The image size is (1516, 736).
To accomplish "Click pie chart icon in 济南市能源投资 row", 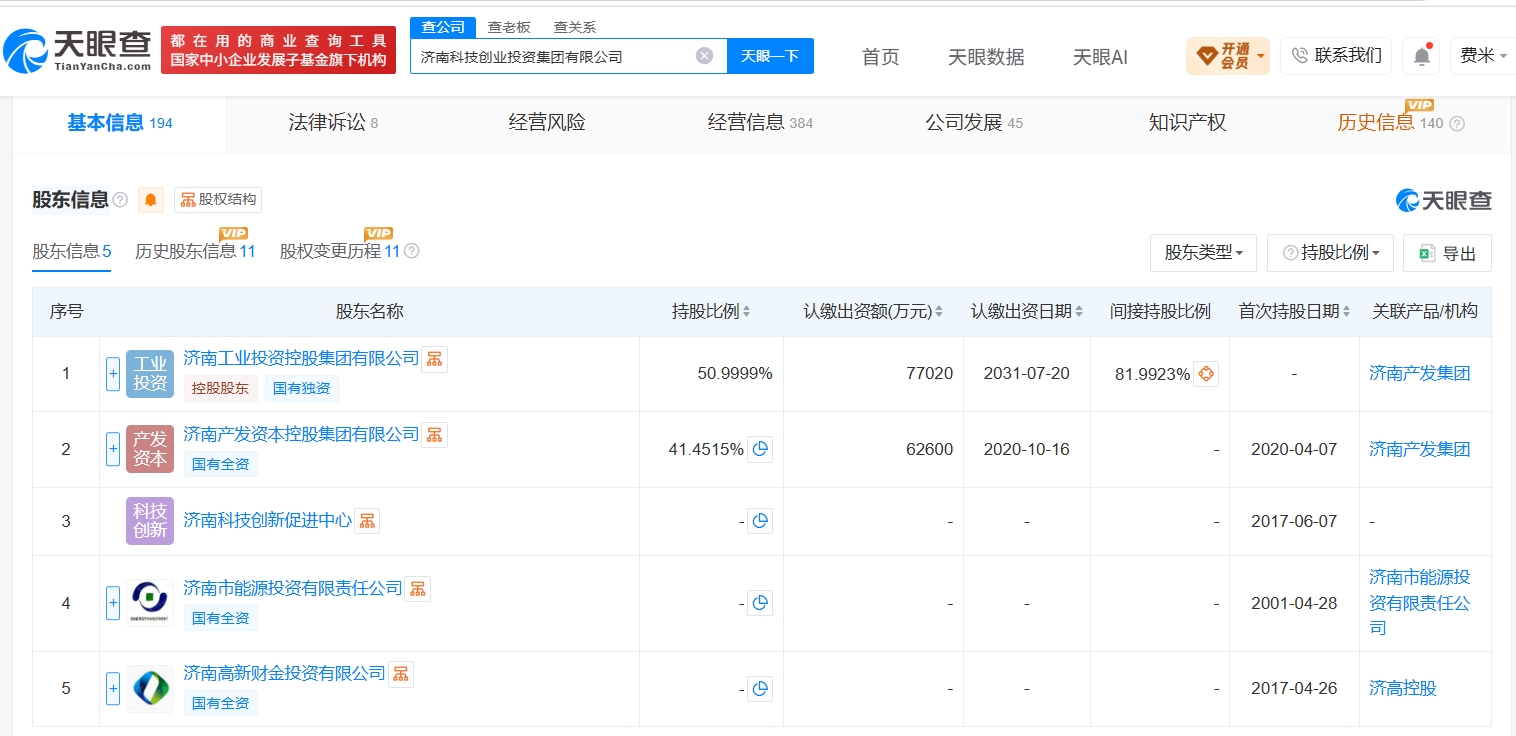I will tap(760, 603).
